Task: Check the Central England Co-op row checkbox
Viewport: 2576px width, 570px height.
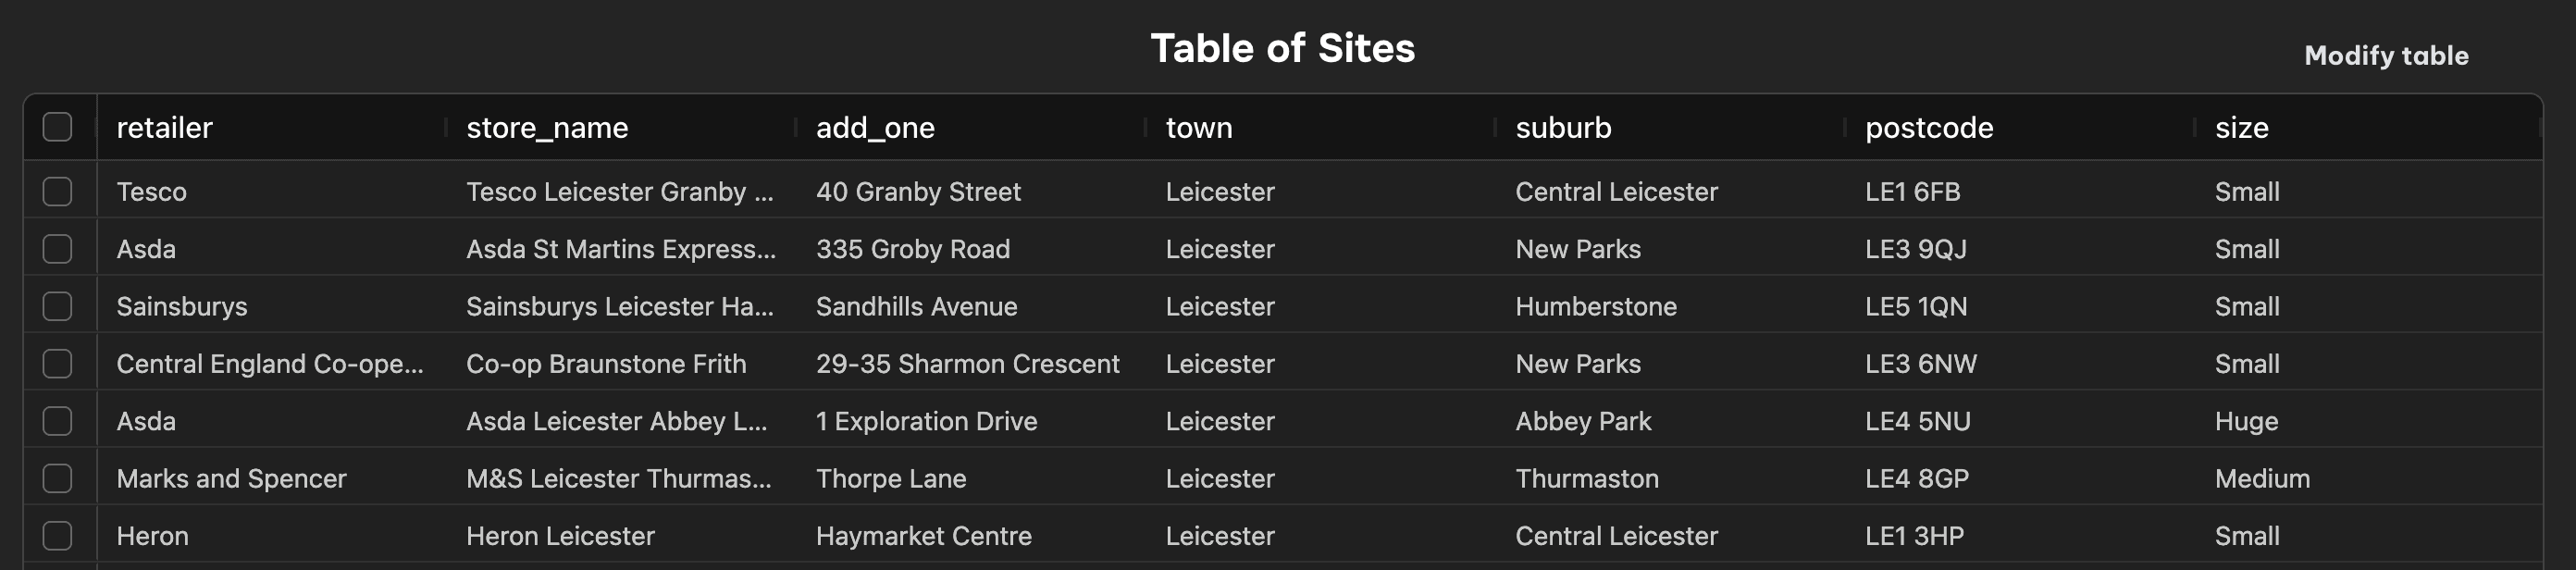Action: coord(57,364)
